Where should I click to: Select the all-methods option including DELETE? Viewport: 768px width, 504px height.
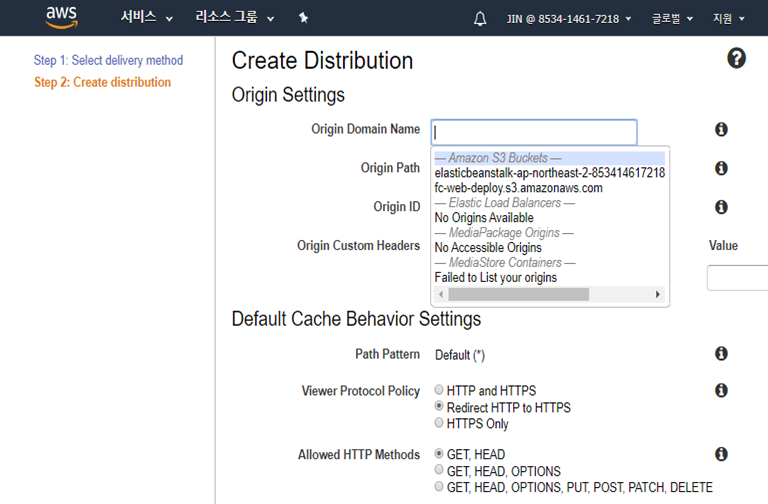[x=439, y=486]
